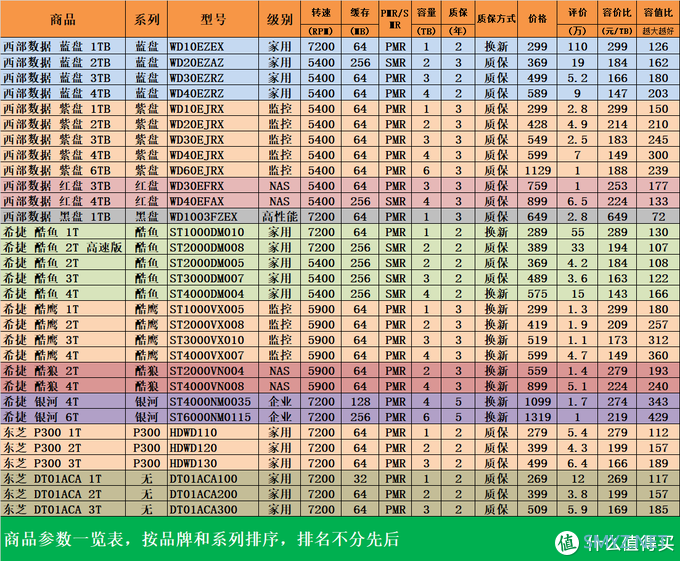This screenshot has height=561, width=680.
Task: Click the 转速 column header
Action: (321, 13)
